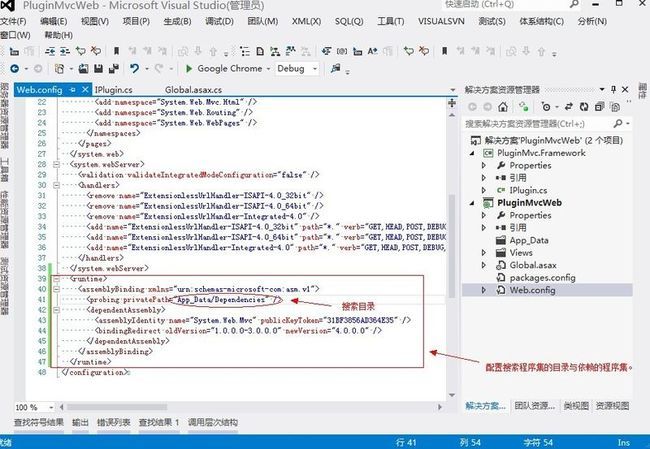Image resolution: width=650 pixels, height=449 pixels.
Task: Click the 快速启动 quick launch input box
Action: pyautogui.click(x=505, y=5)
